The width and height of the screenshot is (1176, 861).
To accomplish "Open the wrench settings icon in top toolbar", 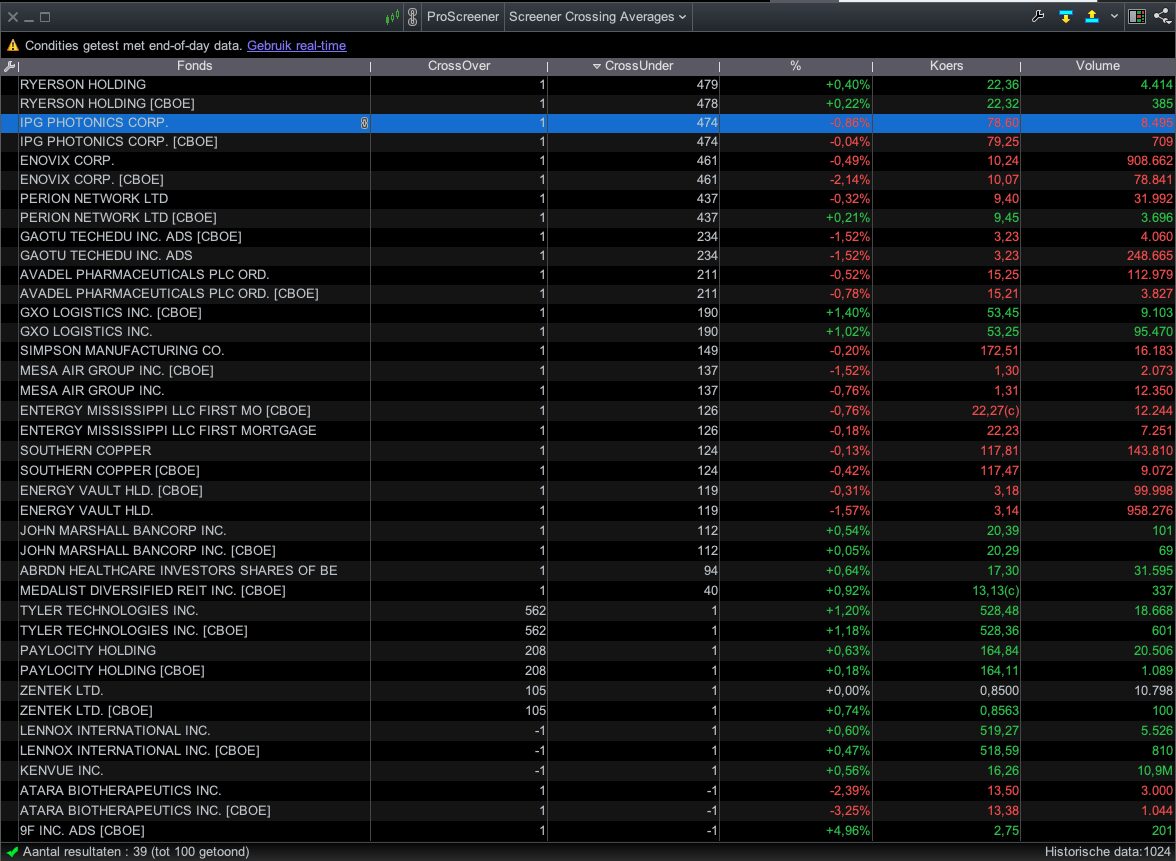I will pos(1038,16).
